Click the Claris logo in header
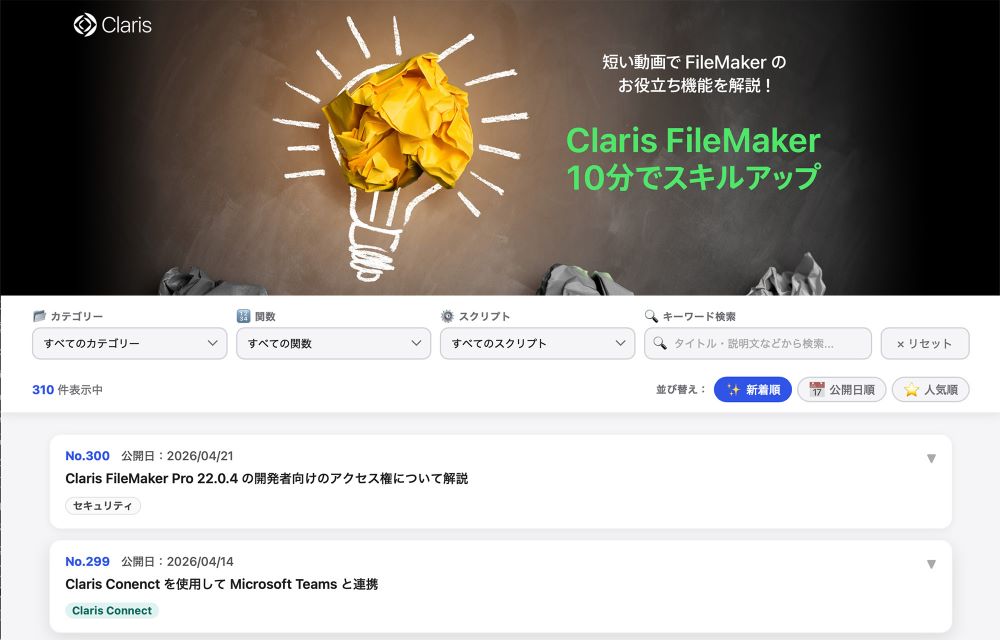This screenshot has width=1000, height=640. pyautogui.click(x=113, y=25)
